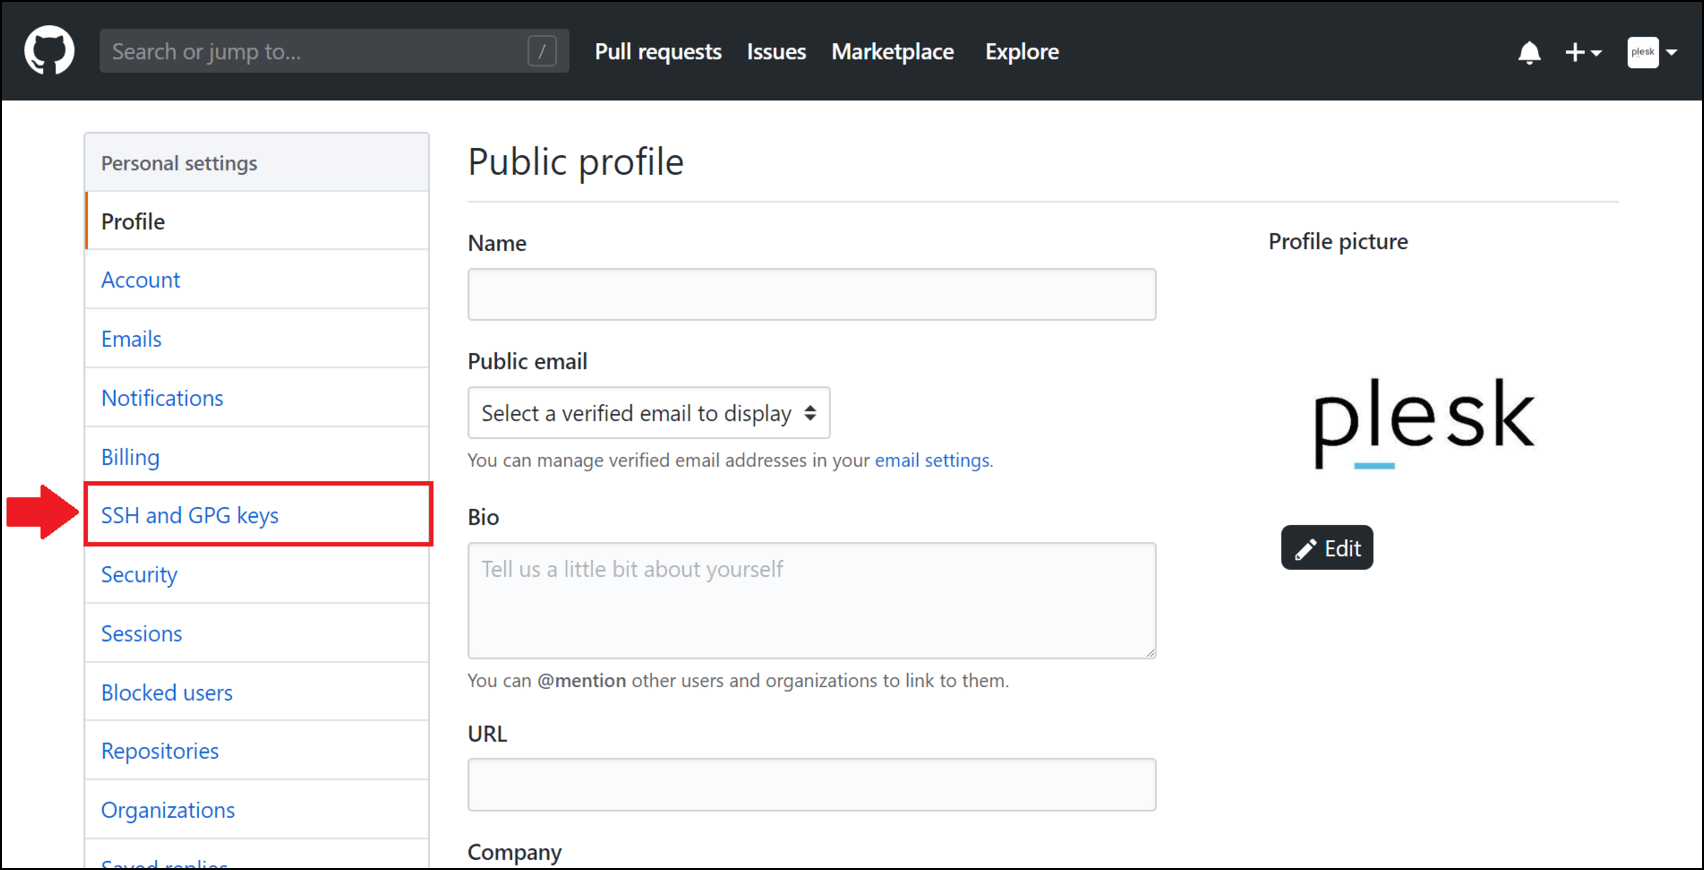Image resolution: width=1704 pixels, height=870 pixels.
Task: Click into the Bio text area
Action: (x=812, y=600)
